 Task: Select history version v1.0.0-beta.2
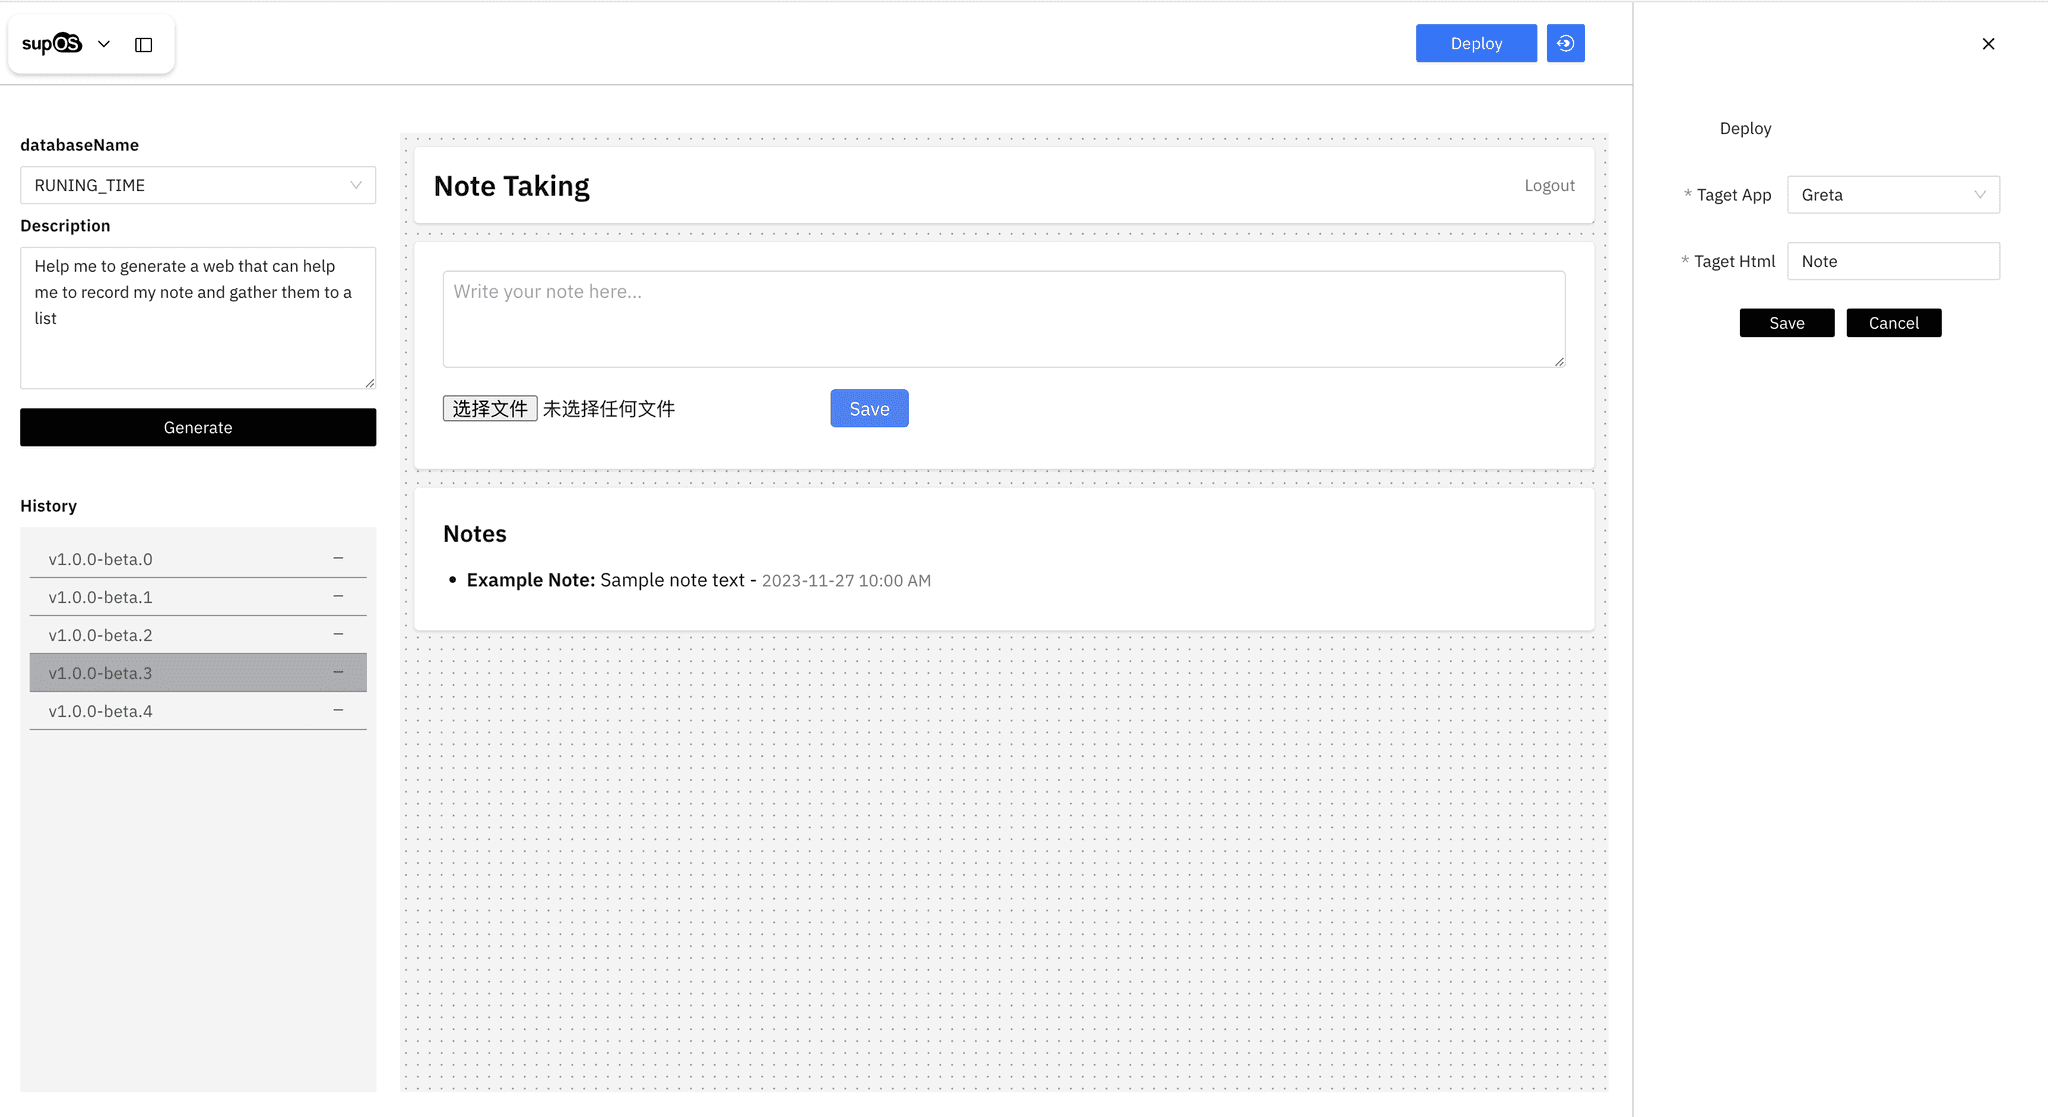198,635
